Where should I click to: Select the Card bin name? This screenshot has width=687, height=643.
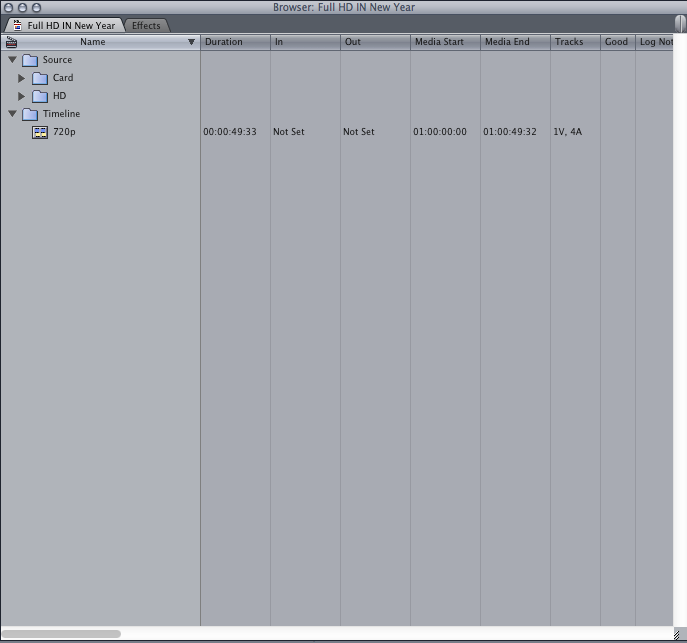coord(63,78)
